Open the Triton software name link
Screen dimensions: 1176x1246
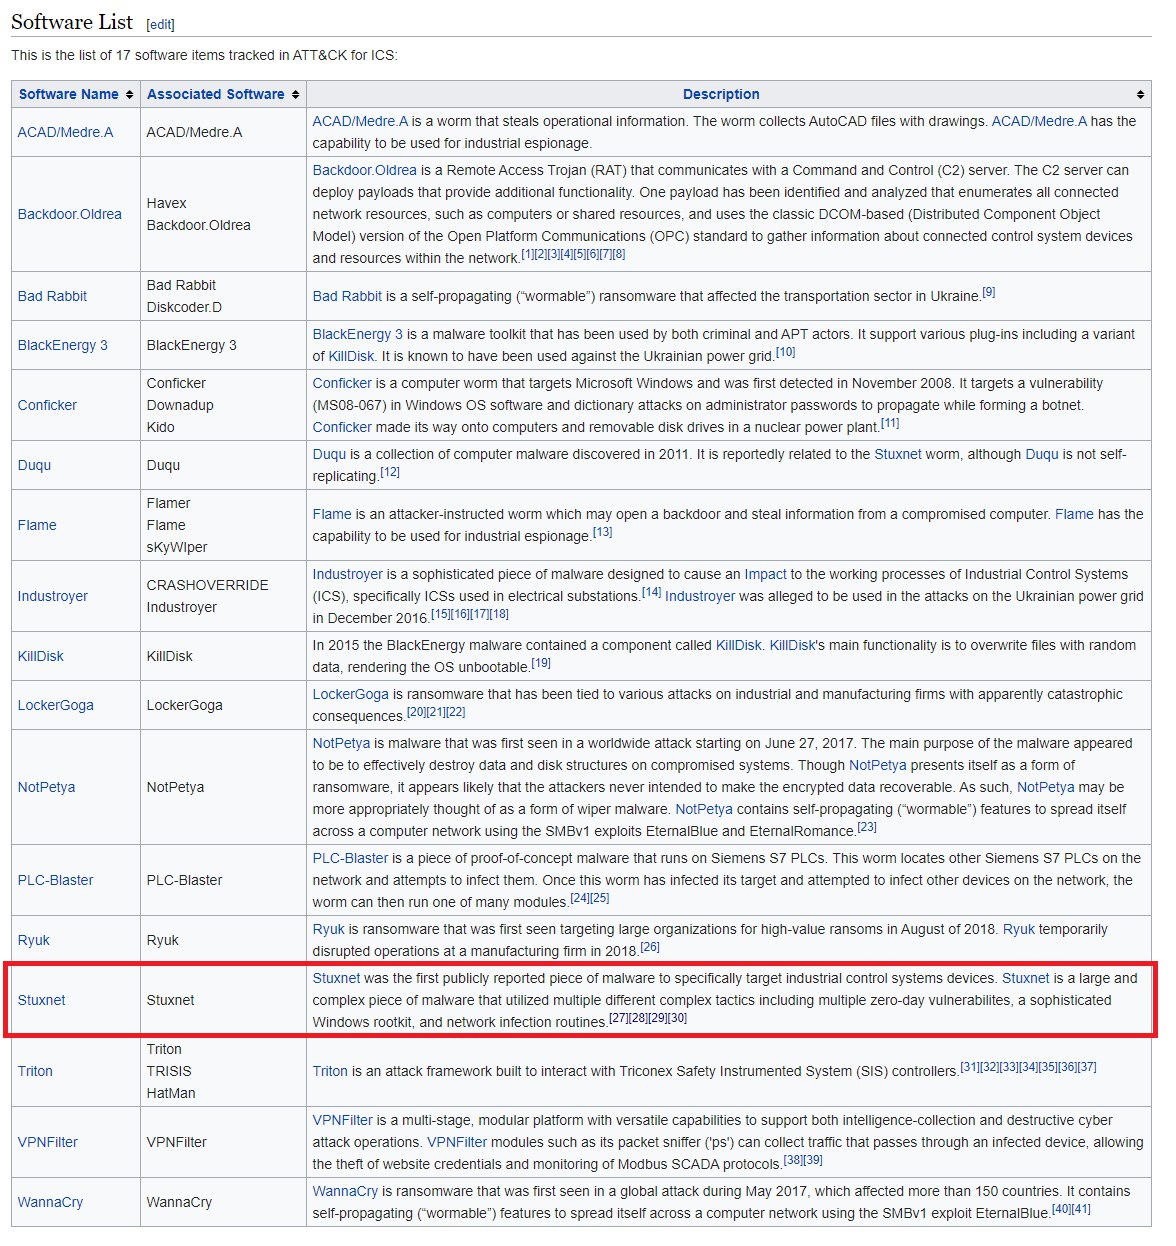point(35,1071)
